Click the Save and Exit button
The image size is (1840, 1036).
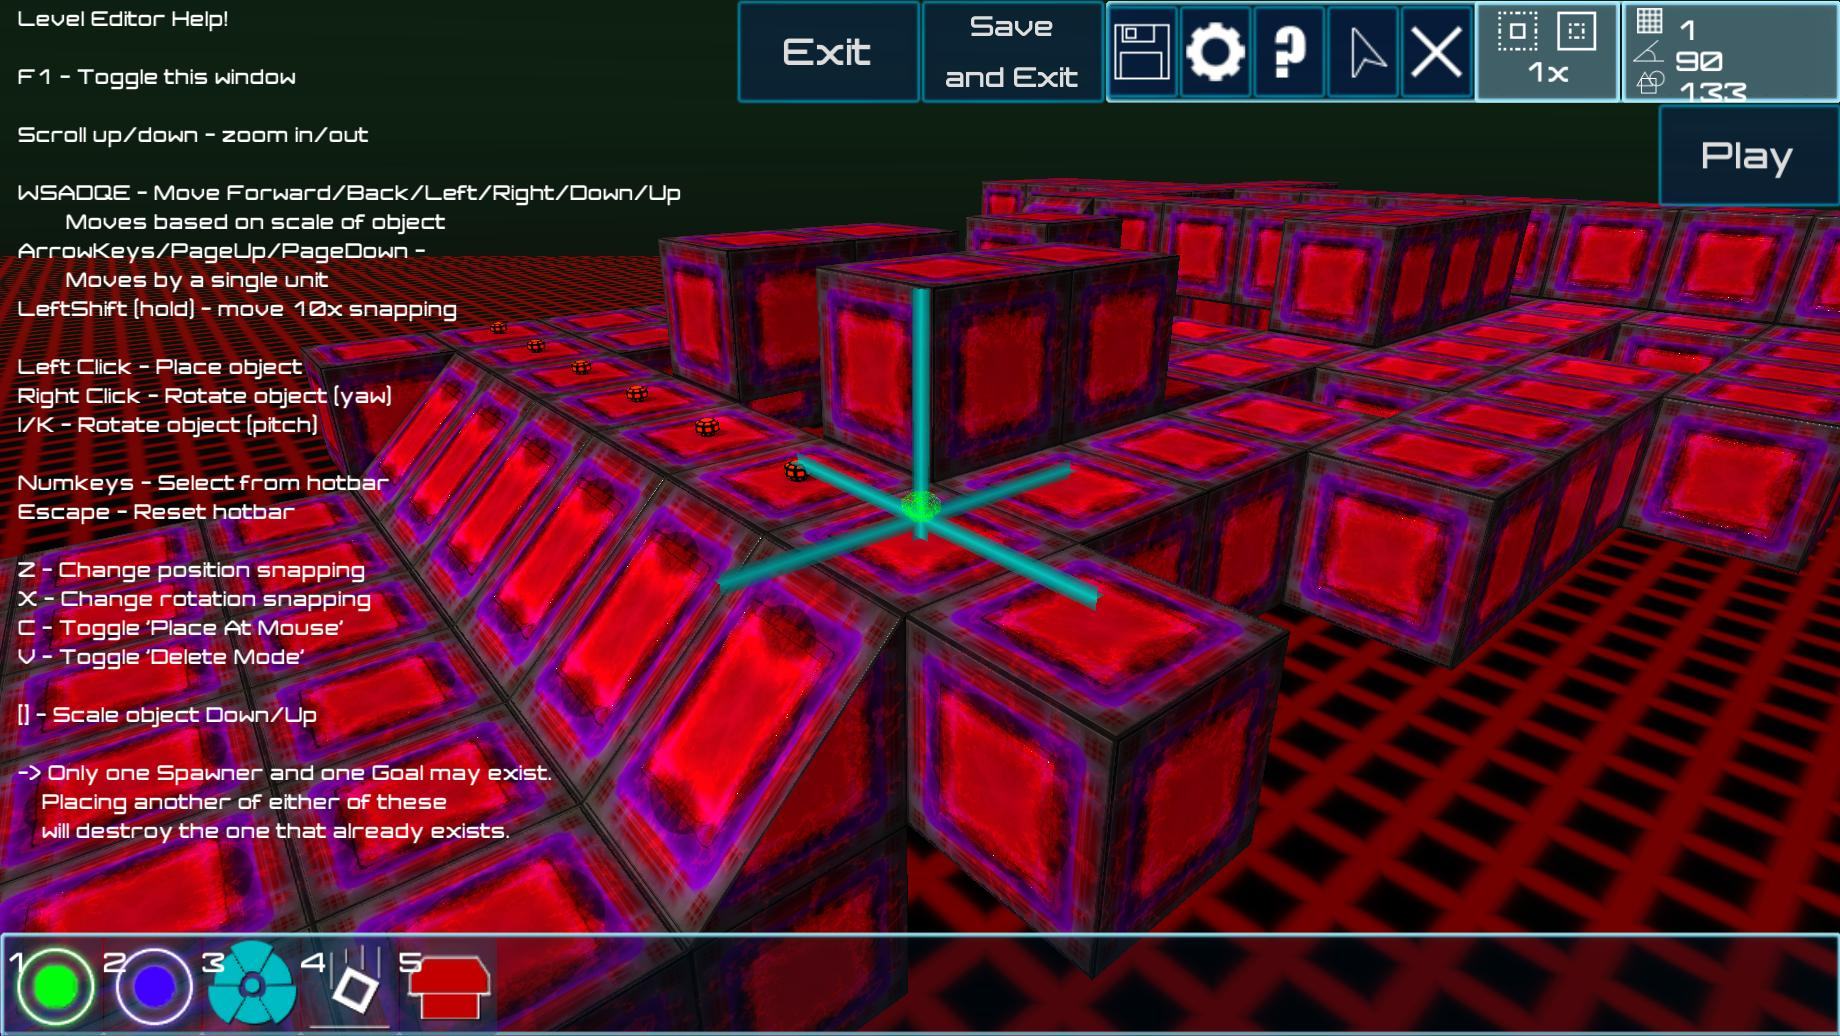1011,52
